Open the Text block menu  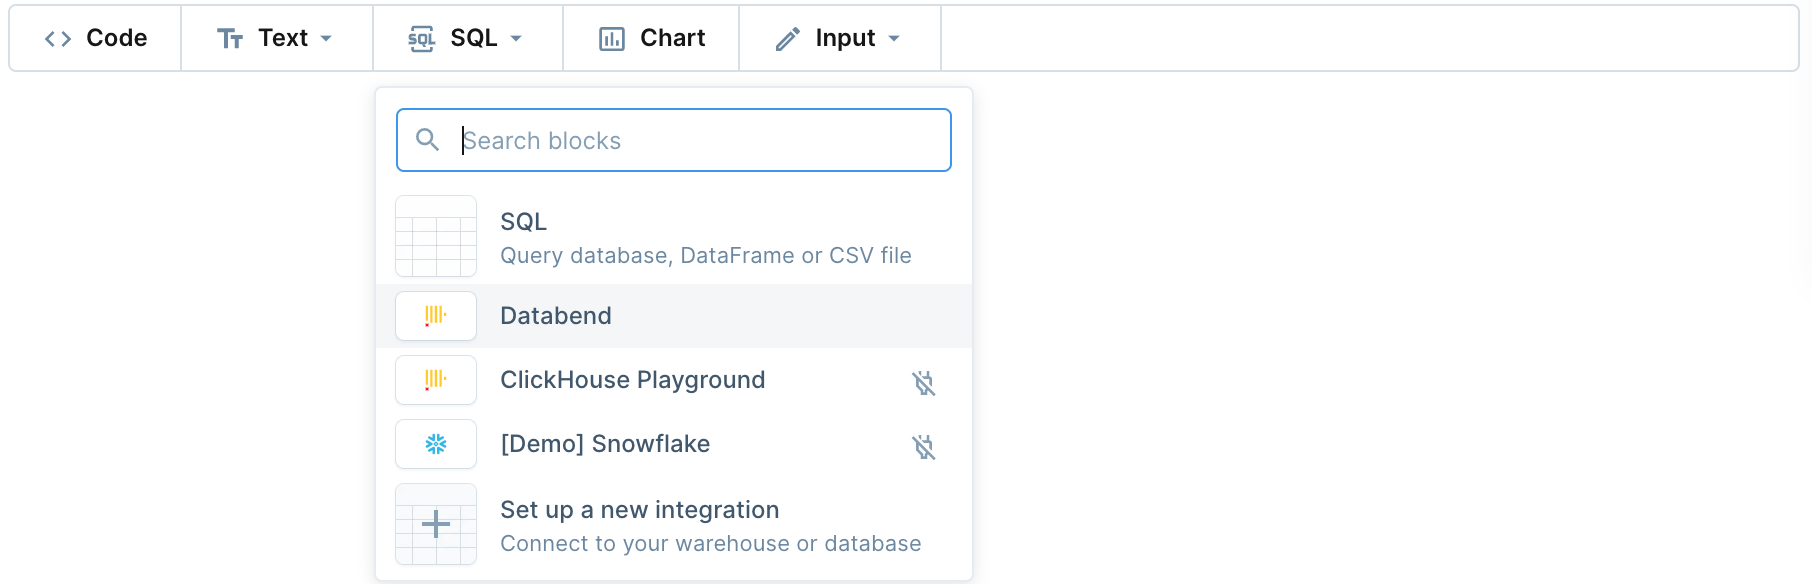point(277,39)
